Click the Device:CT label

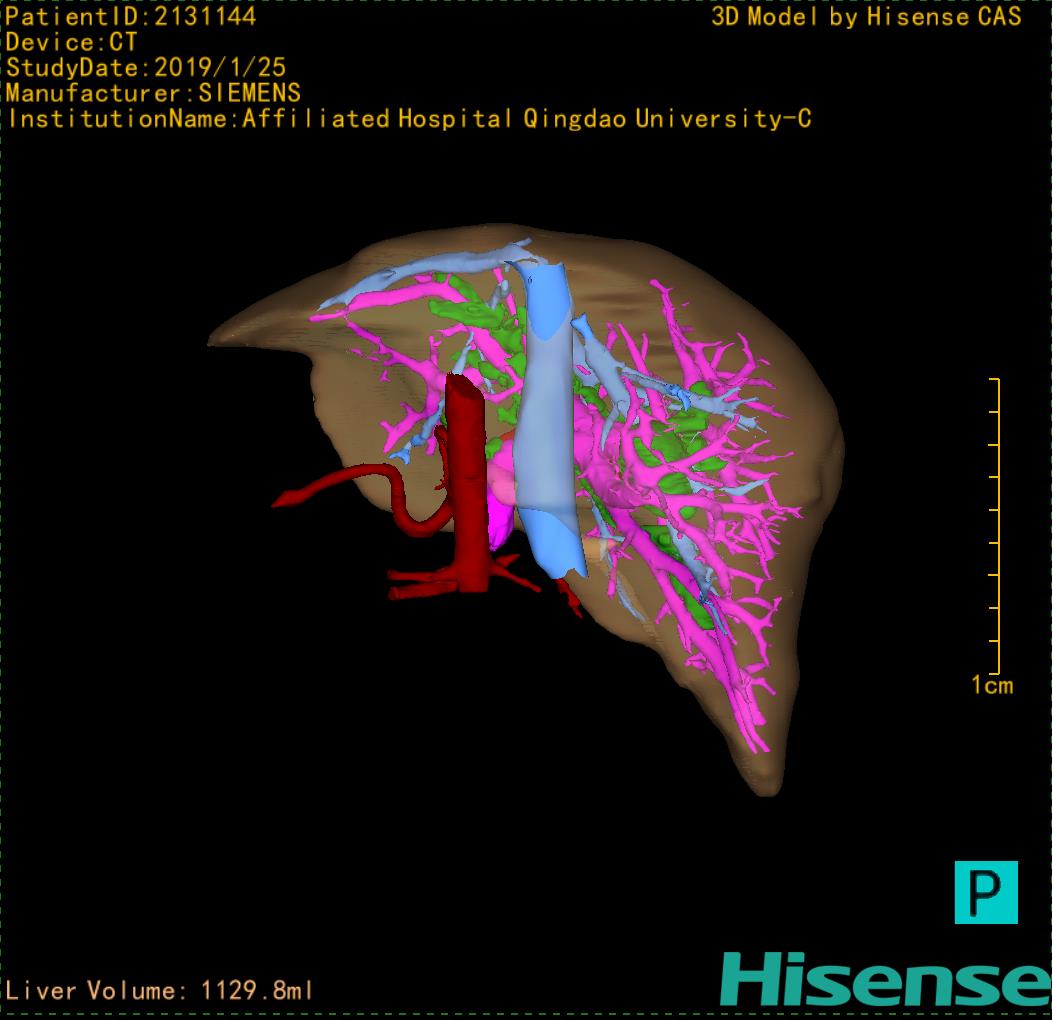71,42
